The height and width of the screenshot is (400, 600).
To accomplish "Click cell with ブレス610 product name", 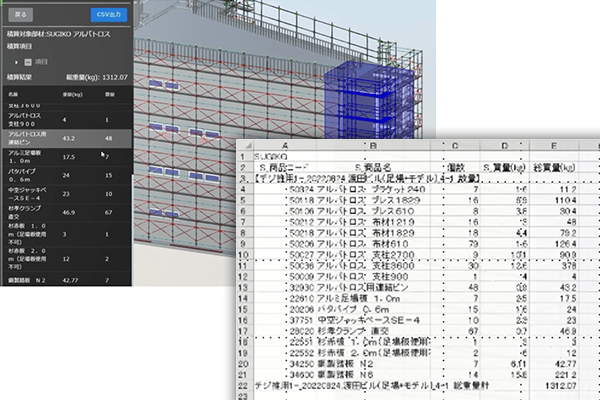I will [373, 211].
